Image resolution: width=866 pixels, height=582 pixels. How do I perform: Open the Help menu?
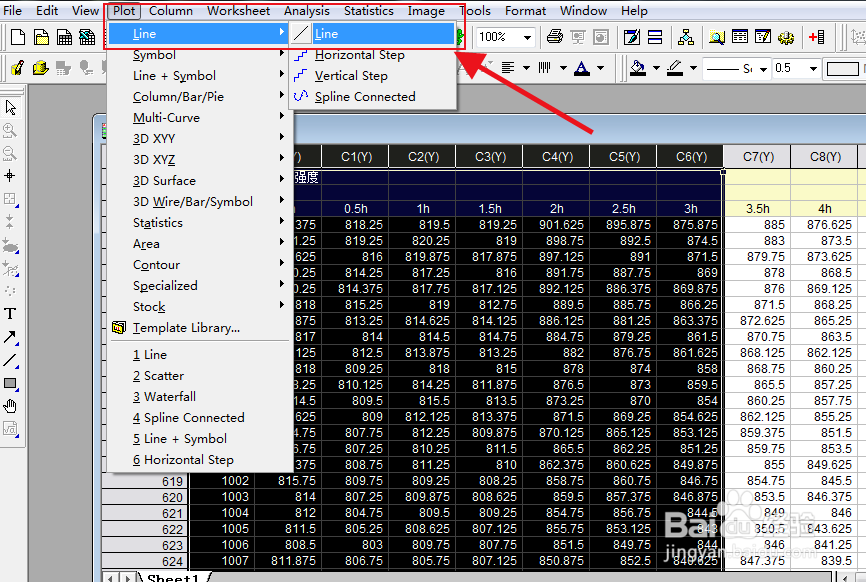pyautogui.click(x=633, y=10)
